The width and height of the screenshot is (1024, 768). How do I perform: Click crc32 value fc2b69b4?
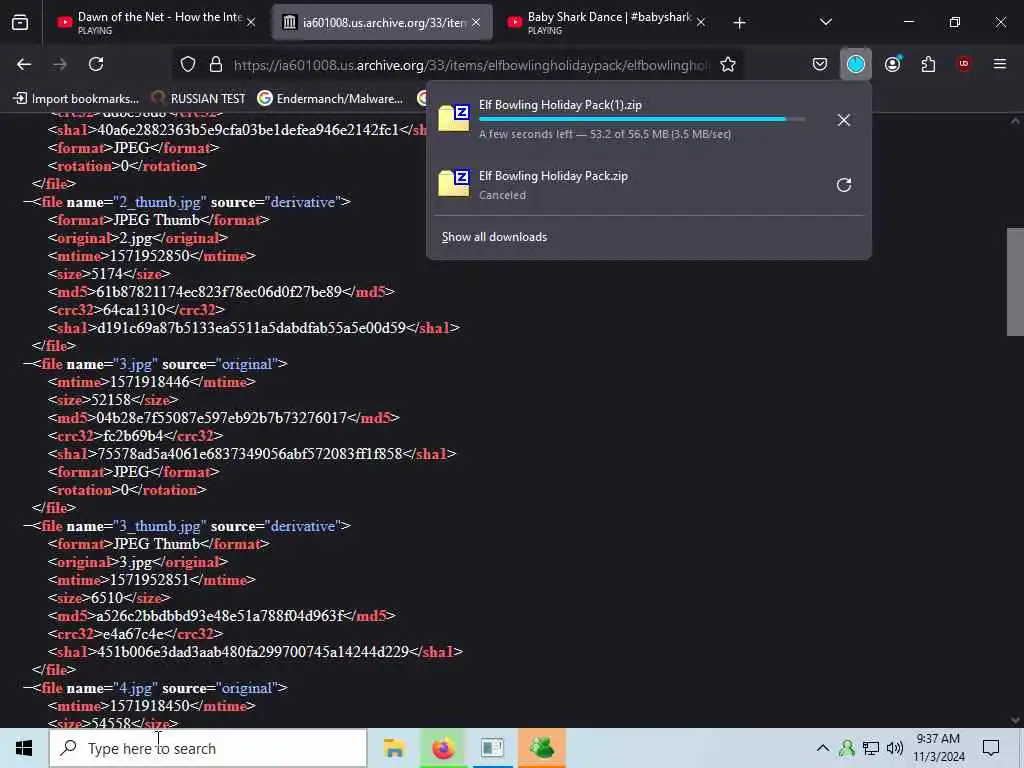coord(133,436)
